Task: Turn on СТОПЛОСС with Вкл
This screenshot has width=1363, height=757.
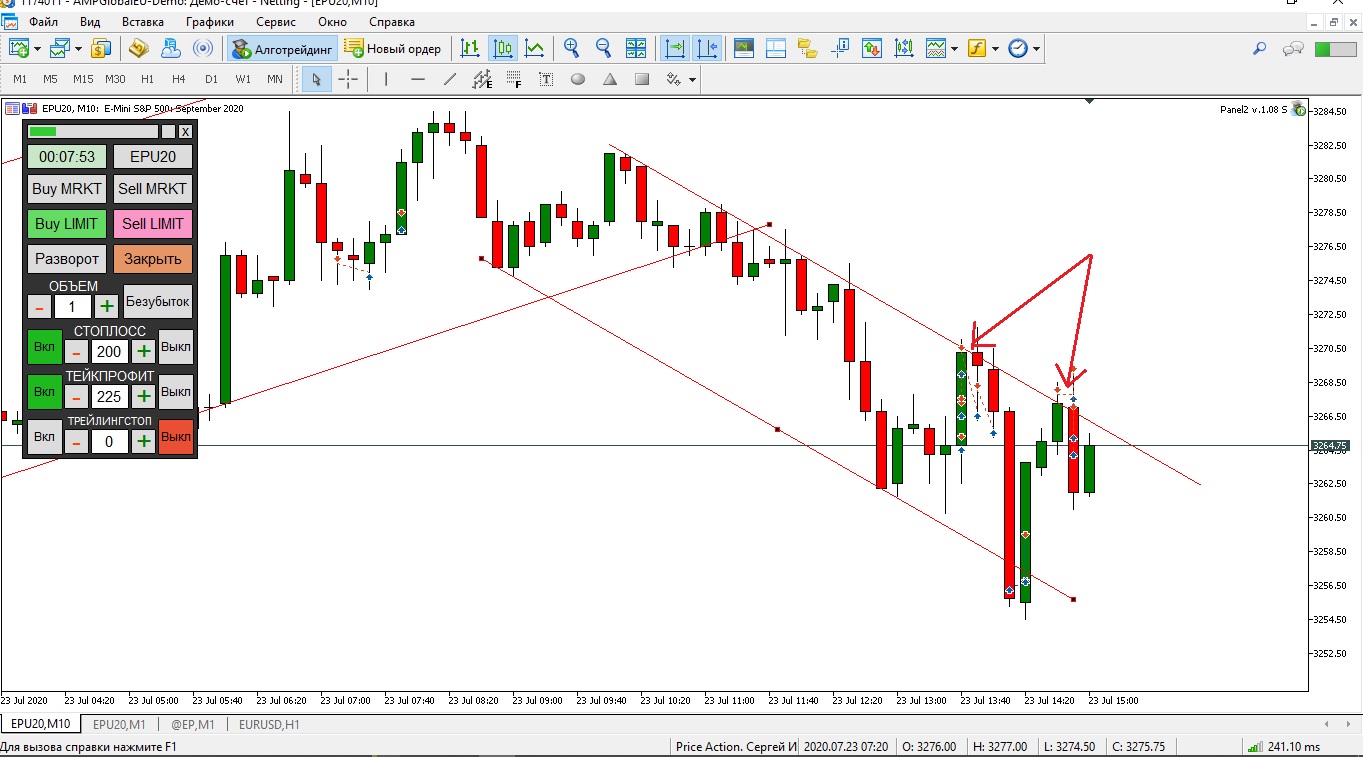Action: (x=44, y=347)
